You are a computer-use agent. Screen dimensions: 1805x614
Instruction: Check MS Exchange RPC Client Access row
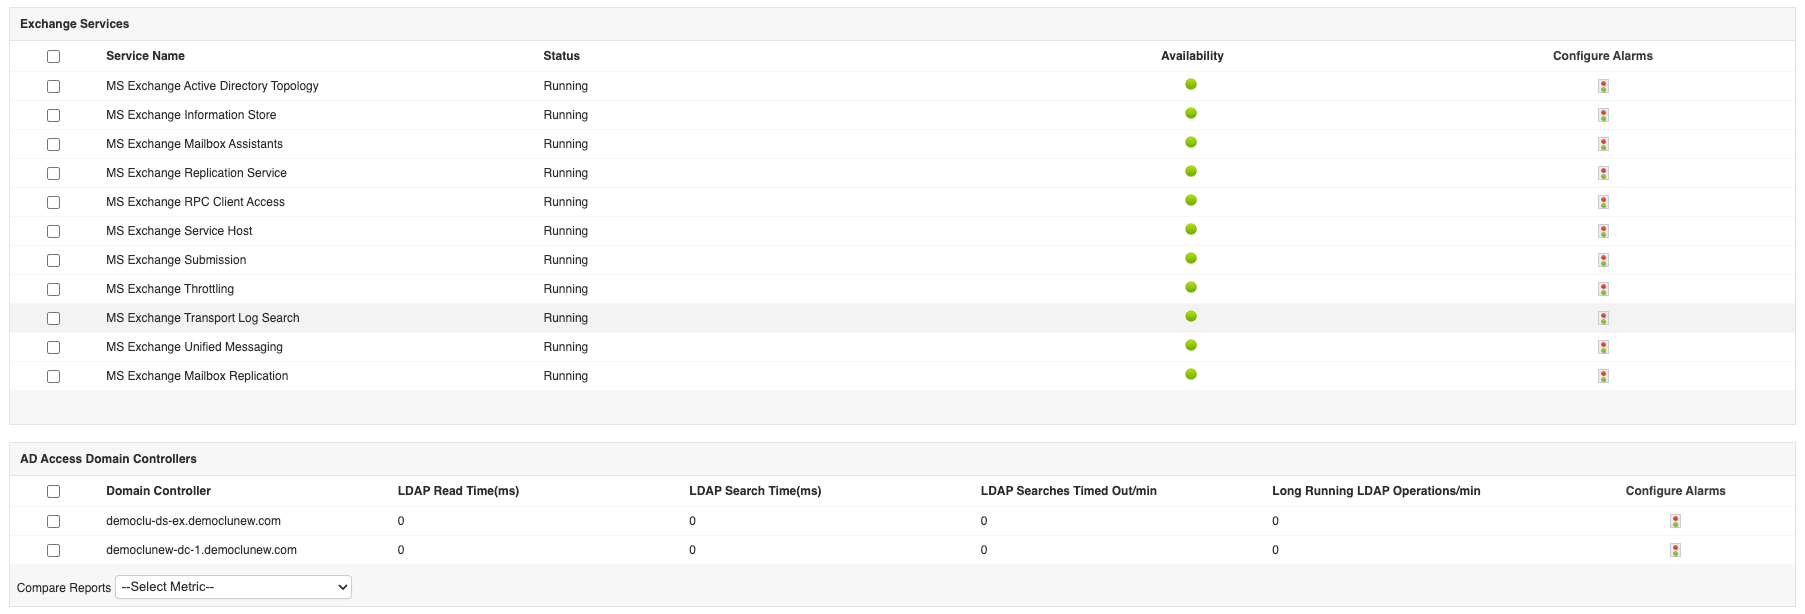coord(53,203)
